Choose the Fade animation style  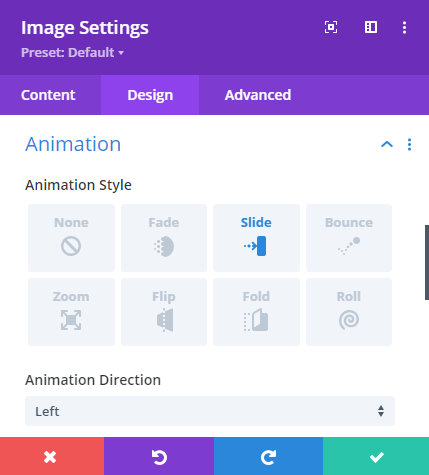(164, 238)
